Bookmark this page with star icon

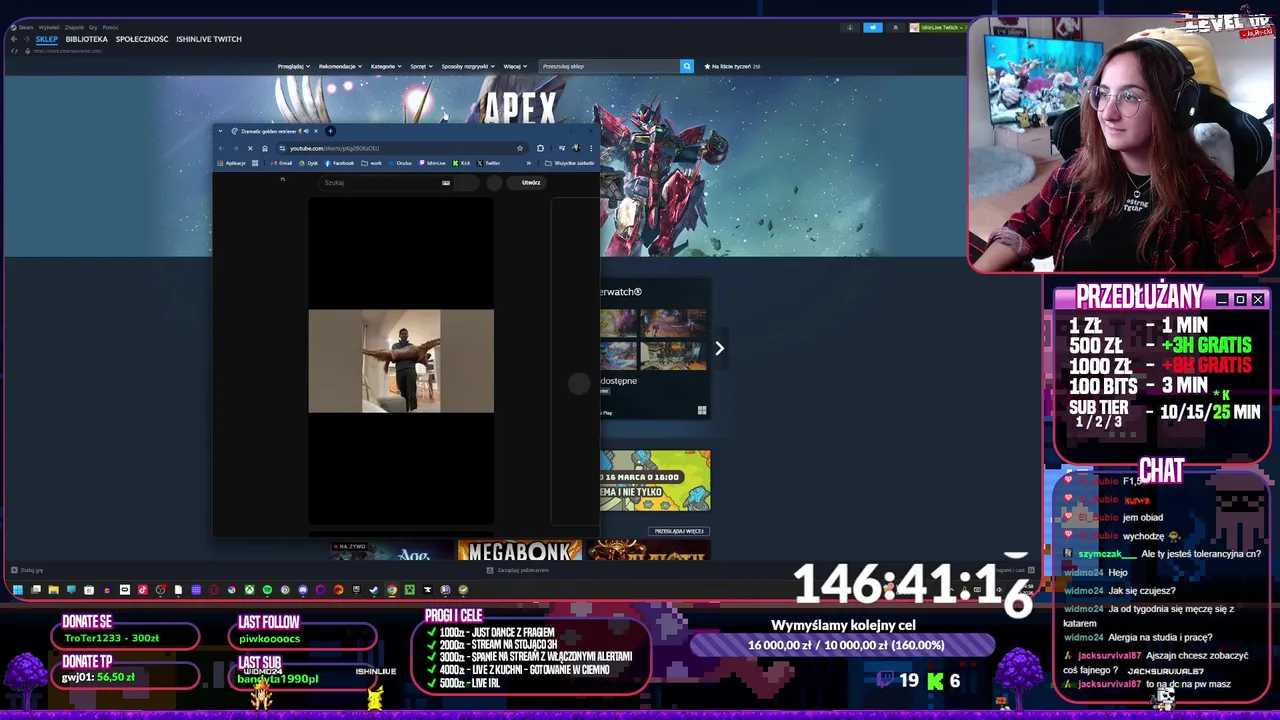(520, 148)
